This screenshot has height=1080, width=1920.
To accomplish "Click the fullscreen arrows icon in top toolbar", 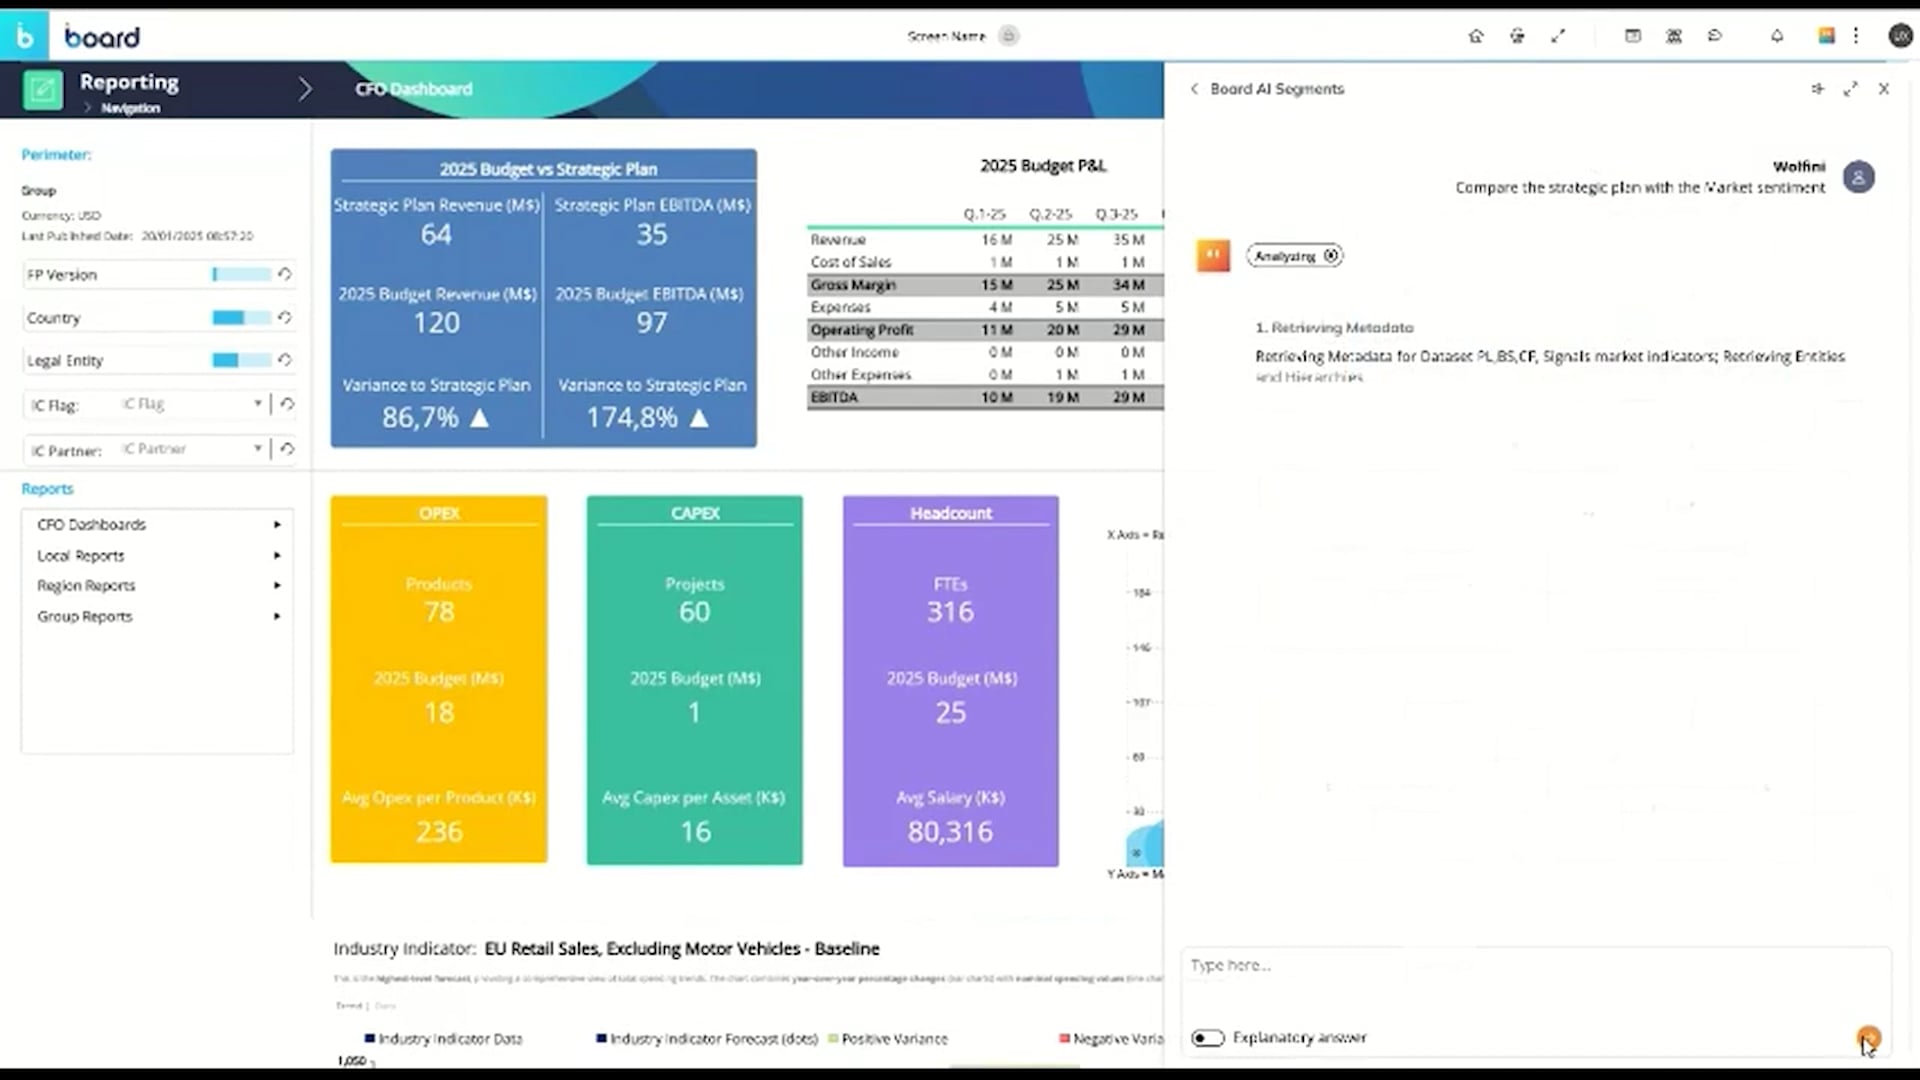I will coord(1558,36).
